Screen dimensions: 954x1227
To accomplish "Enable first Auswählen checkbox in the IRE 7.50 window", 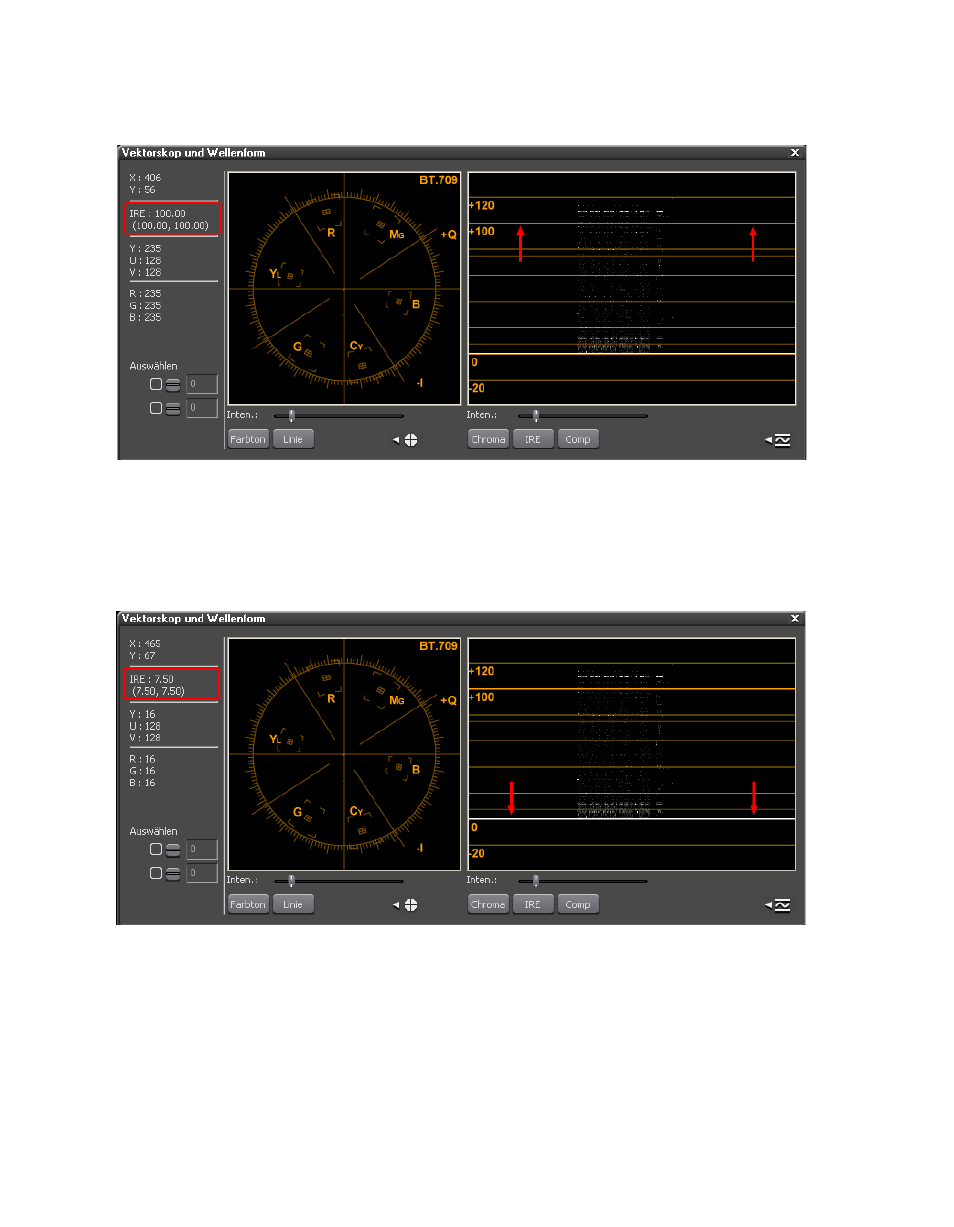I will [x=155, y=849].
